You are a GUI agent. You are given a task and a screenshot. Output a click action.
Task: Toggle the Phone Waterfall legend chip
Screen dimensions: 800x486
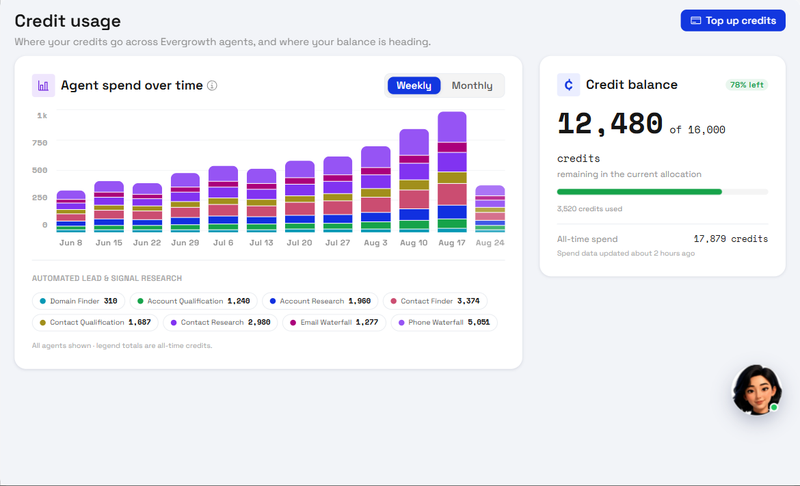tap(444, 322)
